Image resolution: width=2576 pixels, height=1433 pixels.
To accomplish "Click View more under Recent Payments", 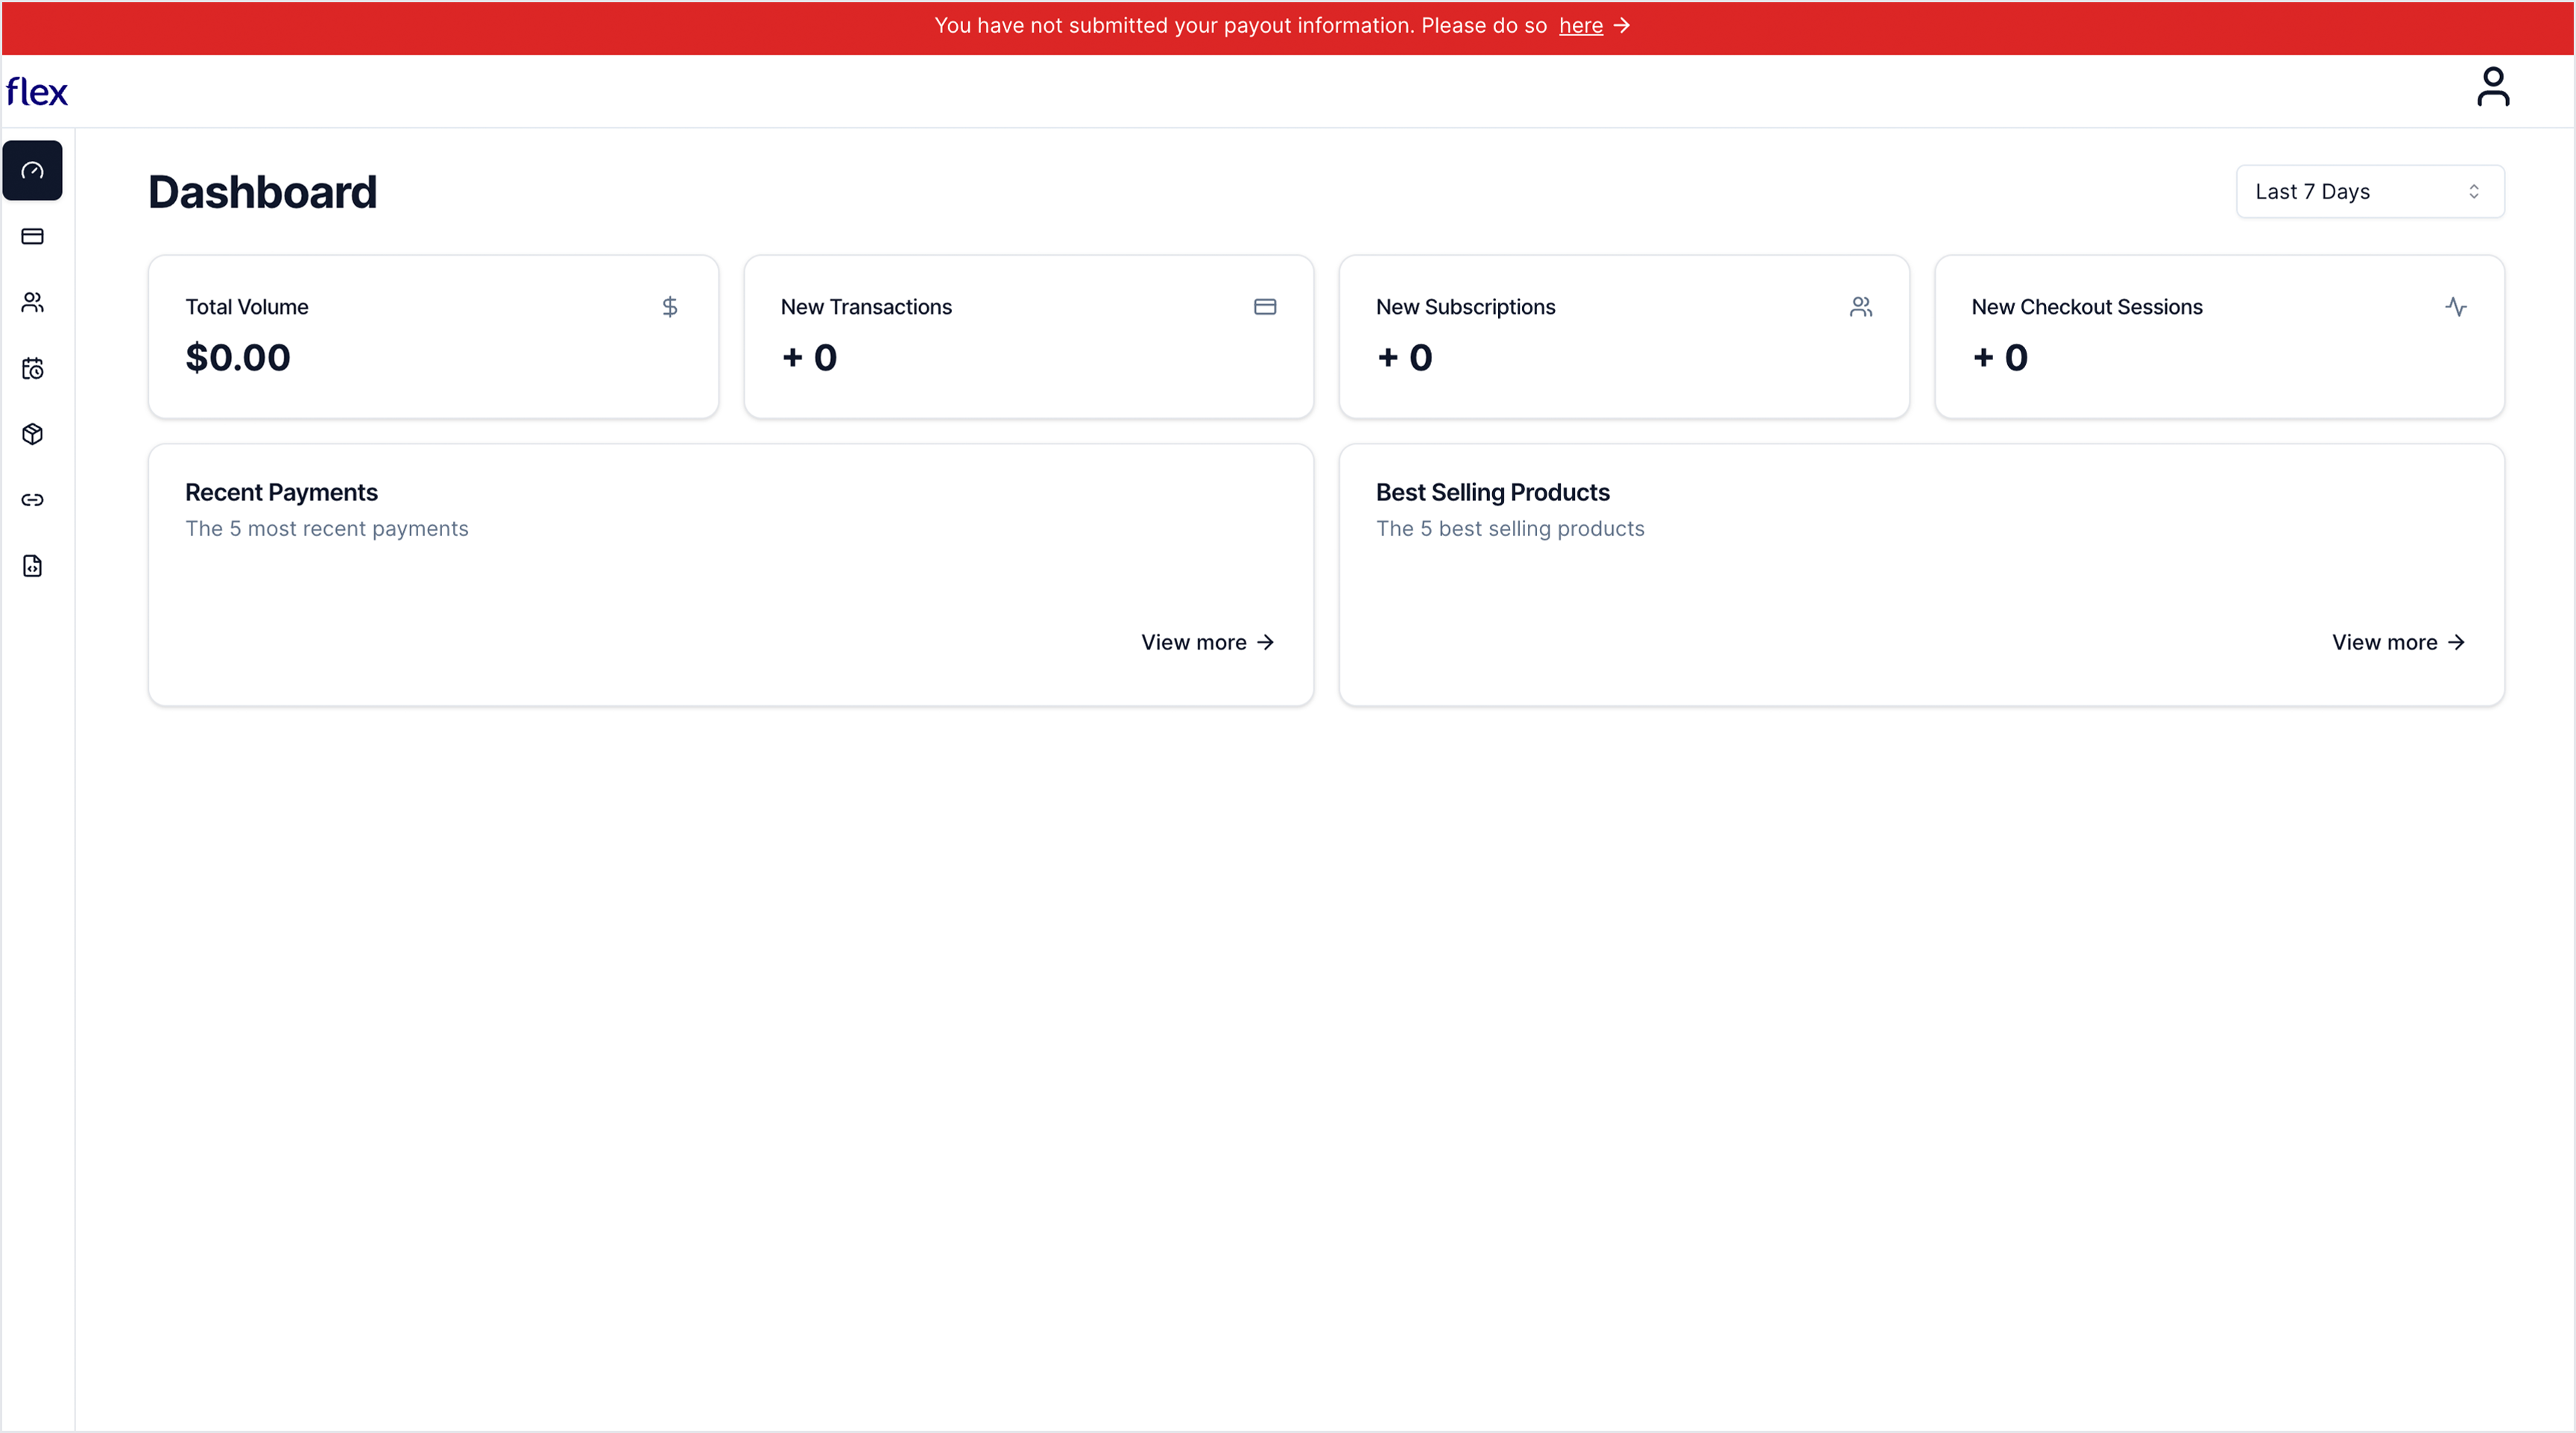I will pos(1207,643).
